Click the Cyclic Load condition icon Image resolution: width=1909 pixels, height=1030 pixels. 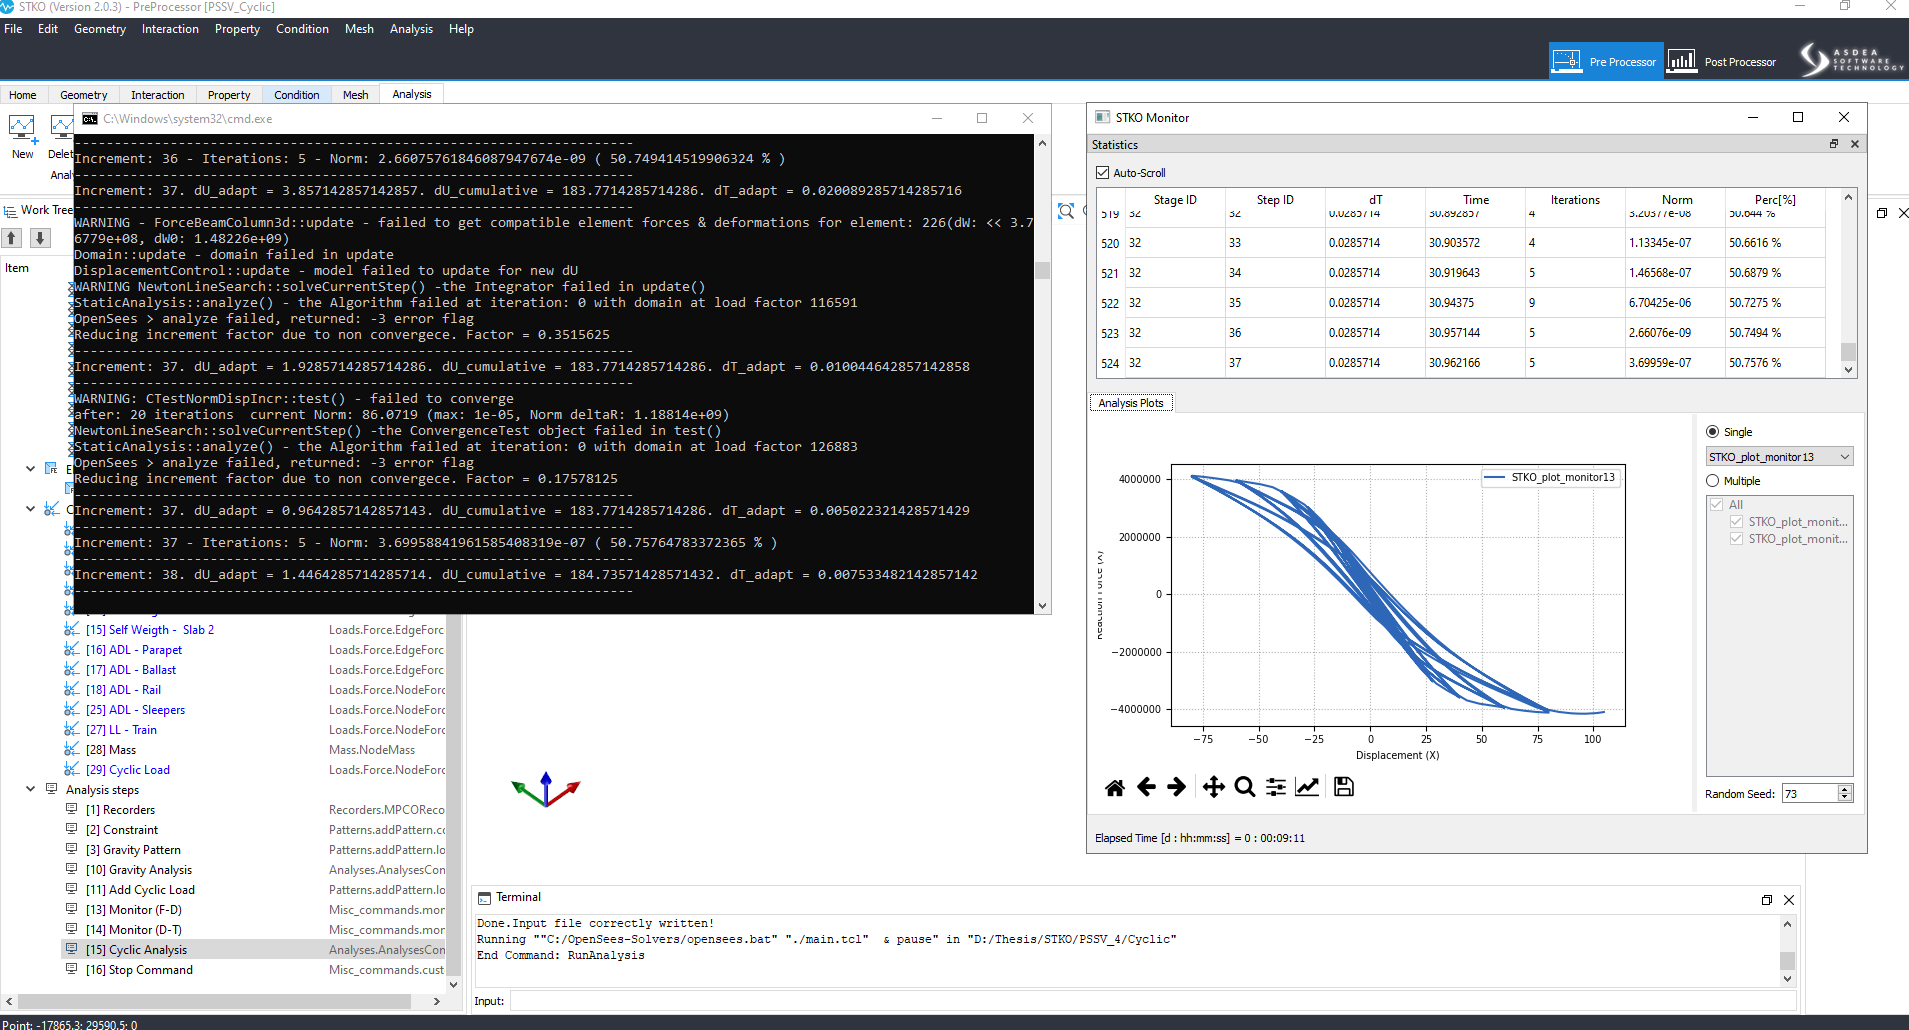coord(72,769)
